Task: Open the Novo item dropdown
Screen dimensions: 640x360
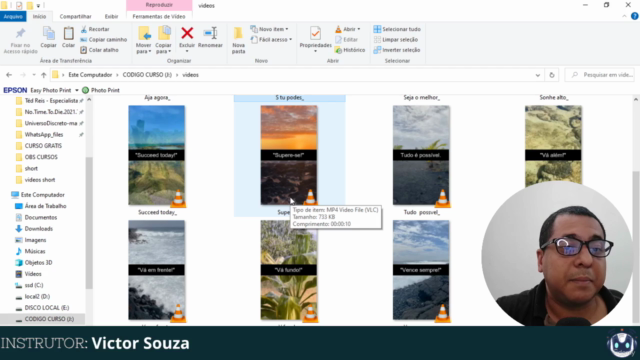Action: [x=270, y=29]
